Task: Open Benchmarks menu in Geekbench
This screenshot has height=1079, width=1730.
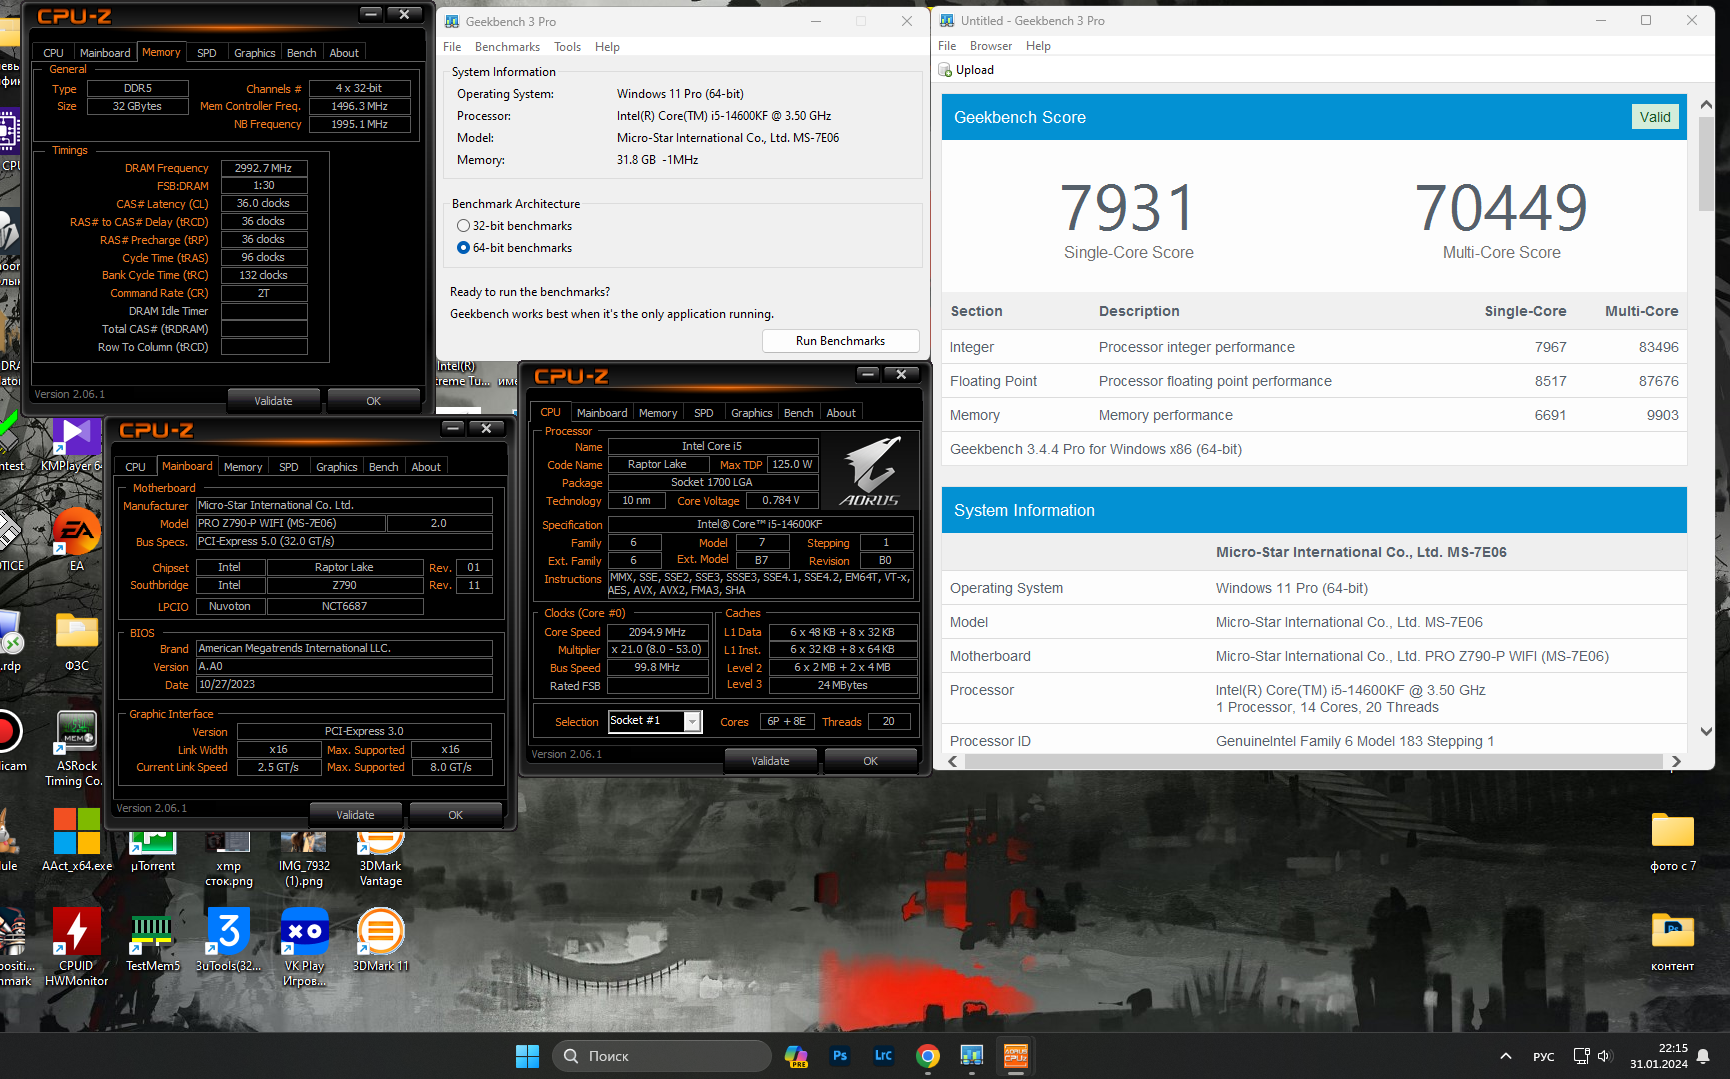Action: (507, 47)
